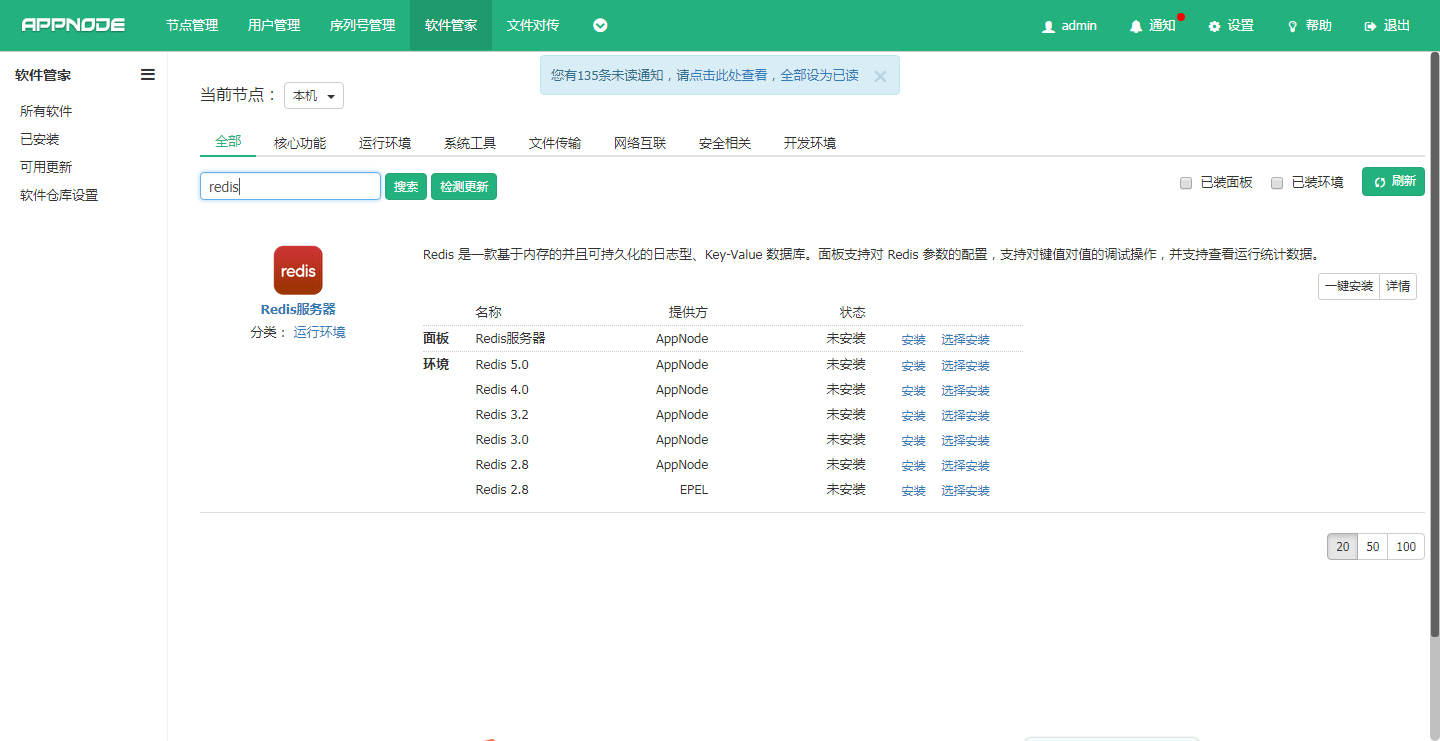Image resolution: width=1440 pixels, height=741 pixels.
Task: Open notifications via the bell icon
Action: (1136, 26)
